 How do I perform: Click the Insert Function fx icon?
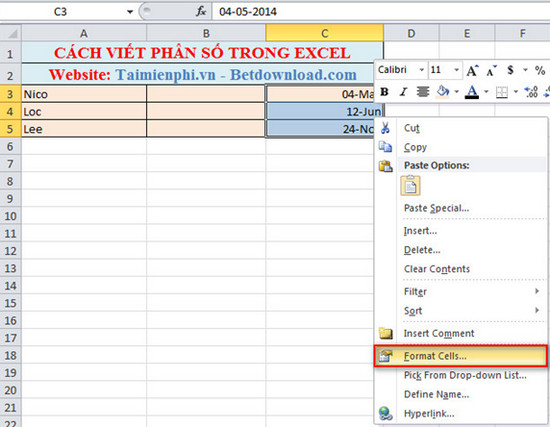(201, 12)
